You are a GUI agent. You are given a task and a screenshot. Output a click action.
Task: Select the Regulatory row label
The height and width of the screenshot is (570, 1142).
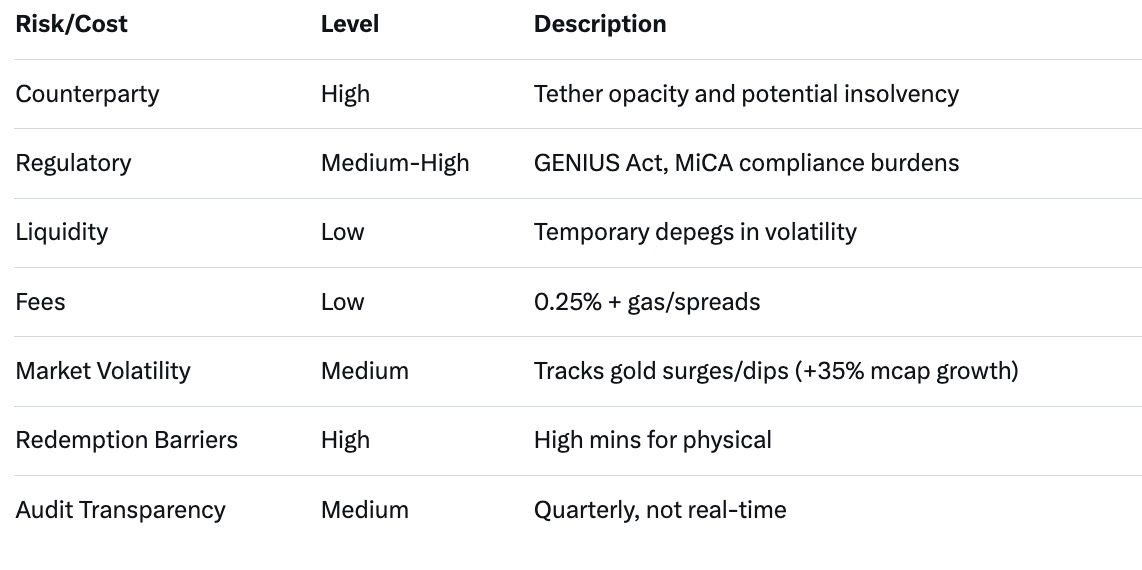73,163
